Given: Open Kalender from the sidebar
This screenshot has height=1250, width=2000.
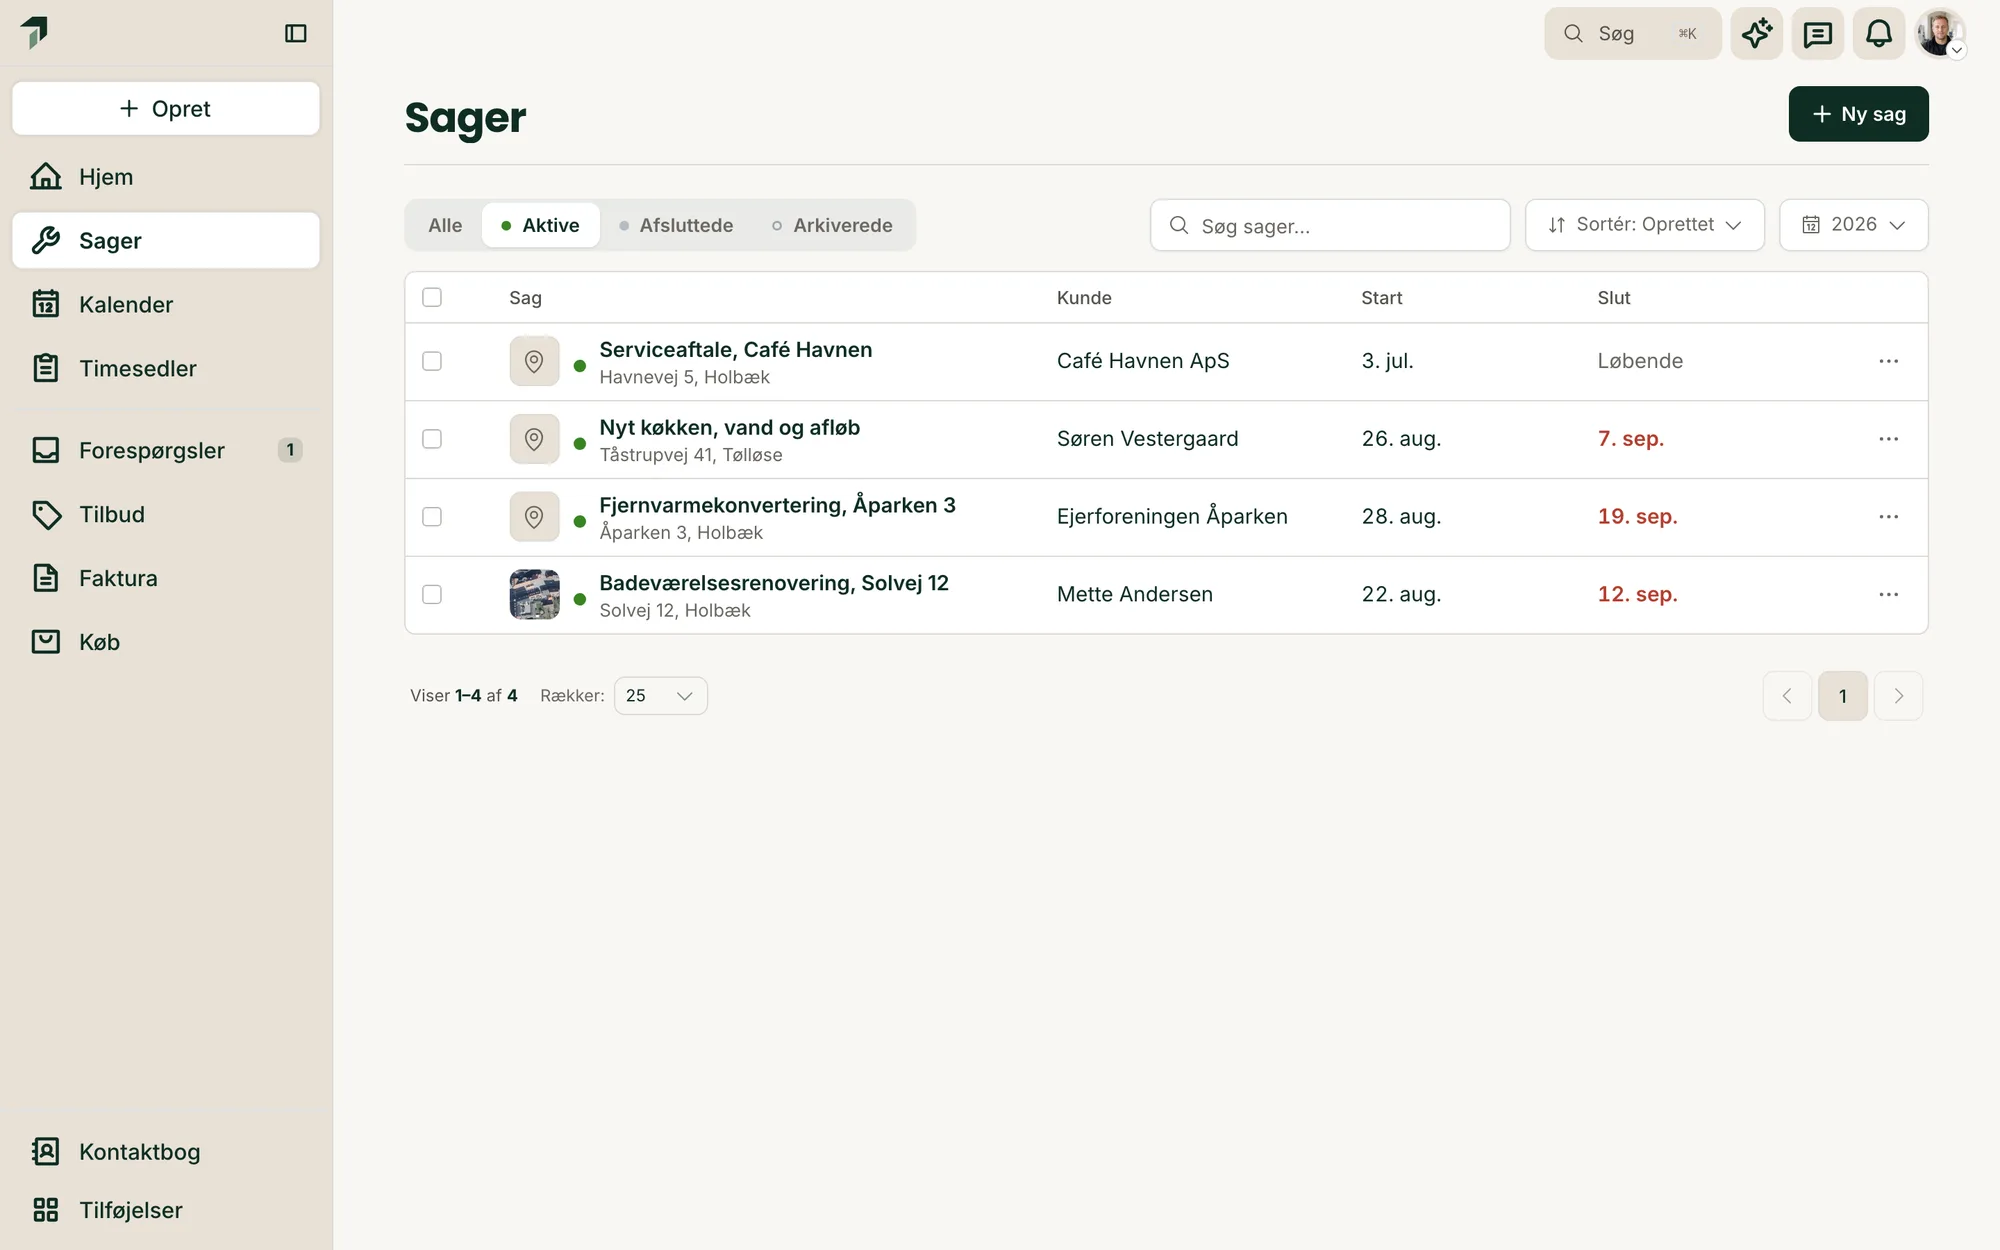Looking at the screenshot, I should (x=166, y=305).
